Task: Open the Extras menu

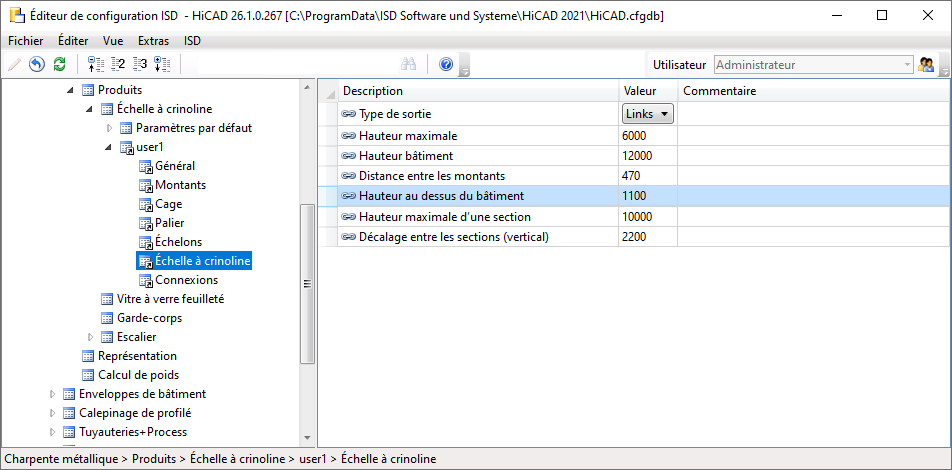Action: point(154,41)
